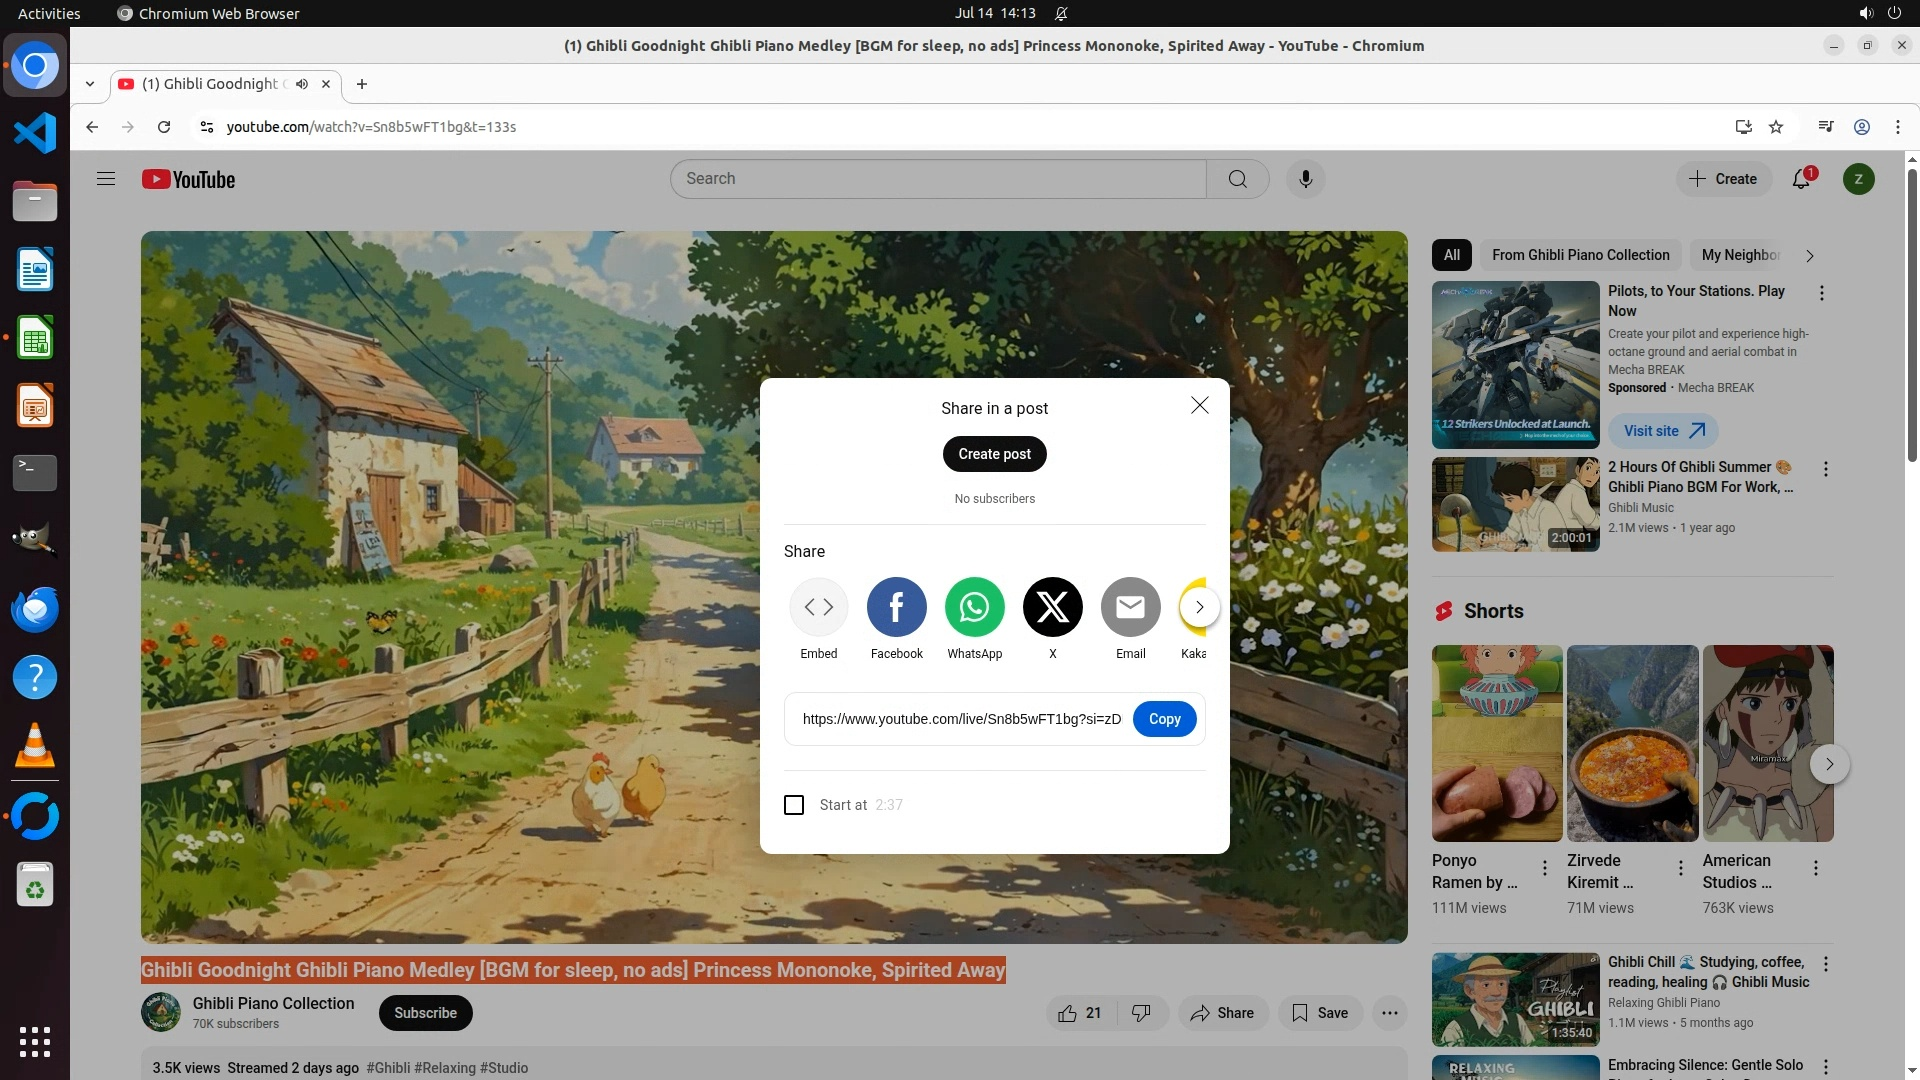The height and width of the screenshot is (1080, 1920).
Task: Click the X share icon
Action: (x=1052, y=607)
